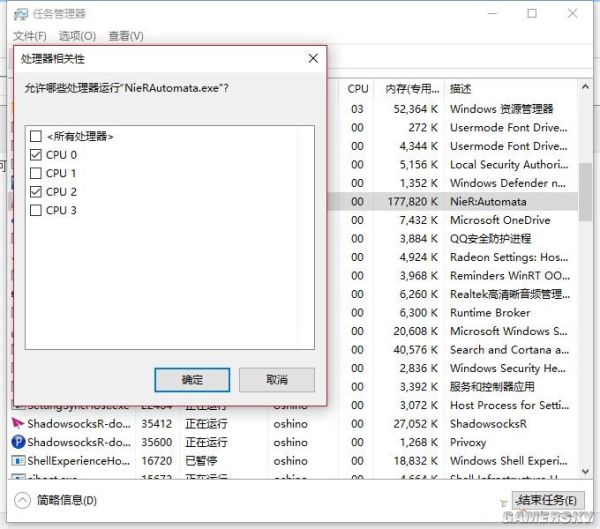Click the vertical scrollbar thumb
The width and height of the screenshot is (600, 529).
point(585,192)
